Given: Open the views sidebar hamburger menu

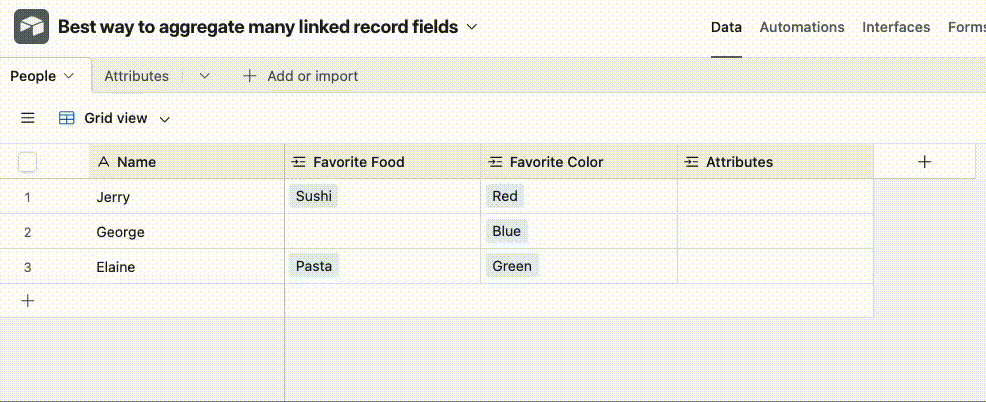Looking at the screenshot, I should [28, 118].
